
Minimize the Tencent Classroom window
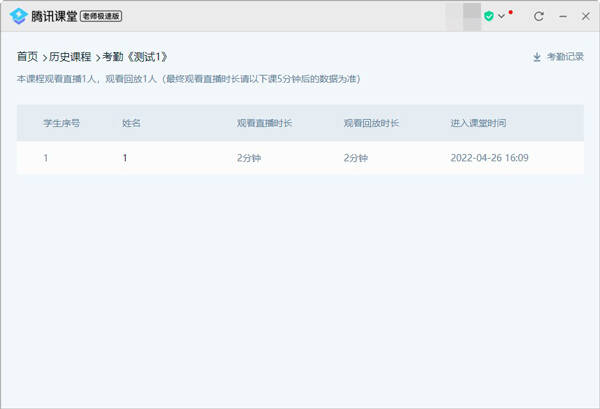(563, 16)
